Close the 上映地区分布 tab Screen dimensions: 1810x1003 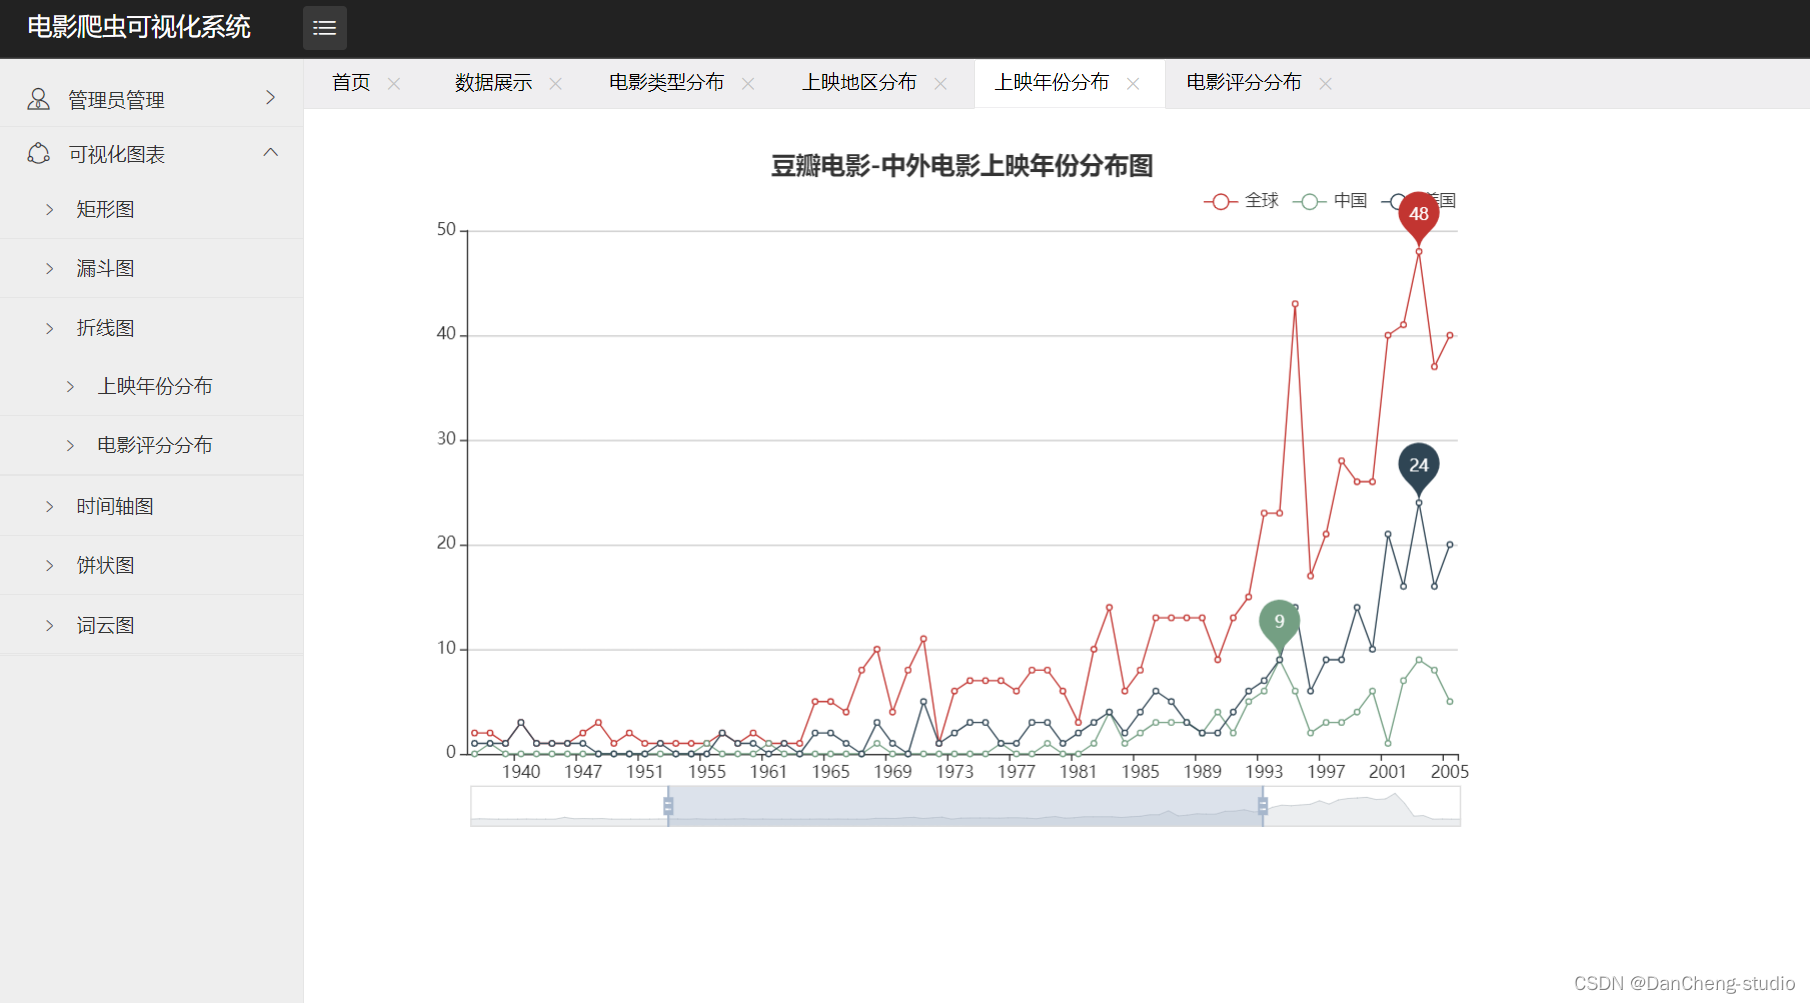[941, 84]
